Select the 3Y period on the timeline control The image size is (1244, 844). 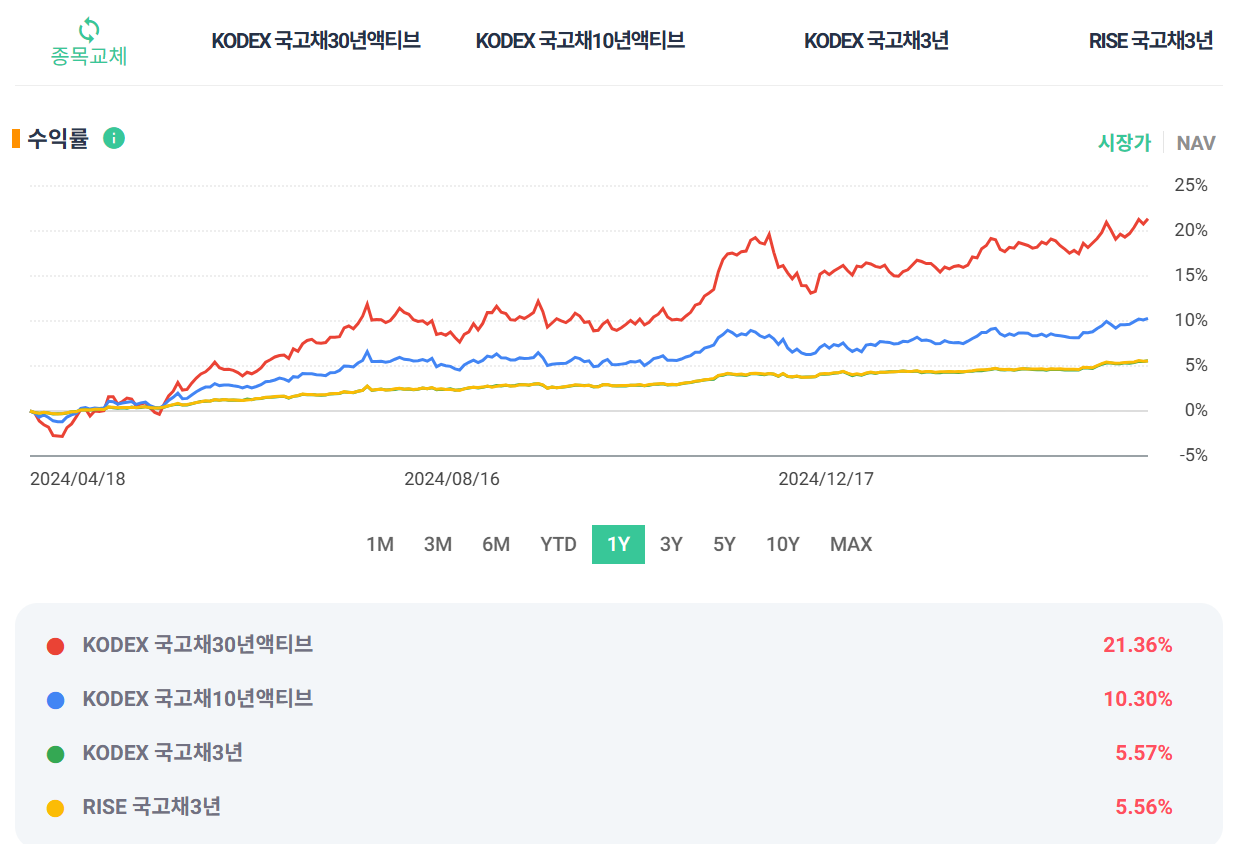pyautogui.click(x=670, y=544)
